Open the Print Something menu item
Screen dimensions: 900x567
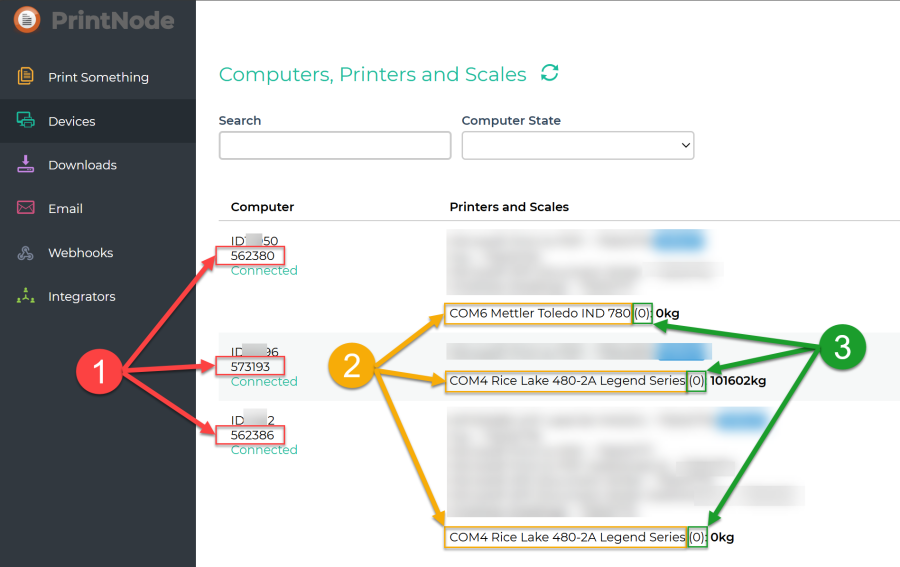[98, 77]
